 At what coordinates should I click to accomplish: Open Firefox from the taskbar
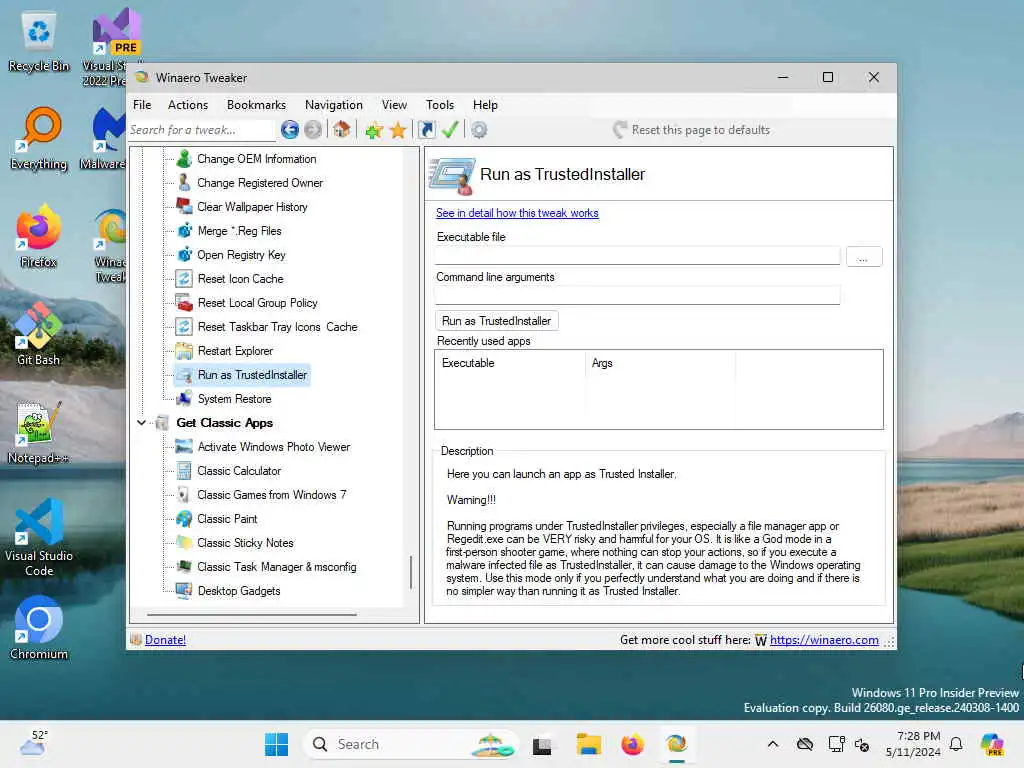(x=632, y=744)
